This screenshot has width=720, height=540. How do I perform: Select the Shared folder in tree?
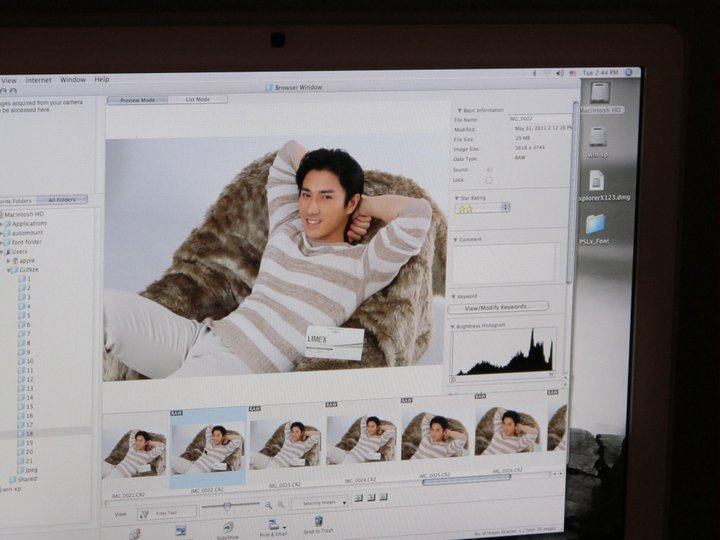[23, 479]
